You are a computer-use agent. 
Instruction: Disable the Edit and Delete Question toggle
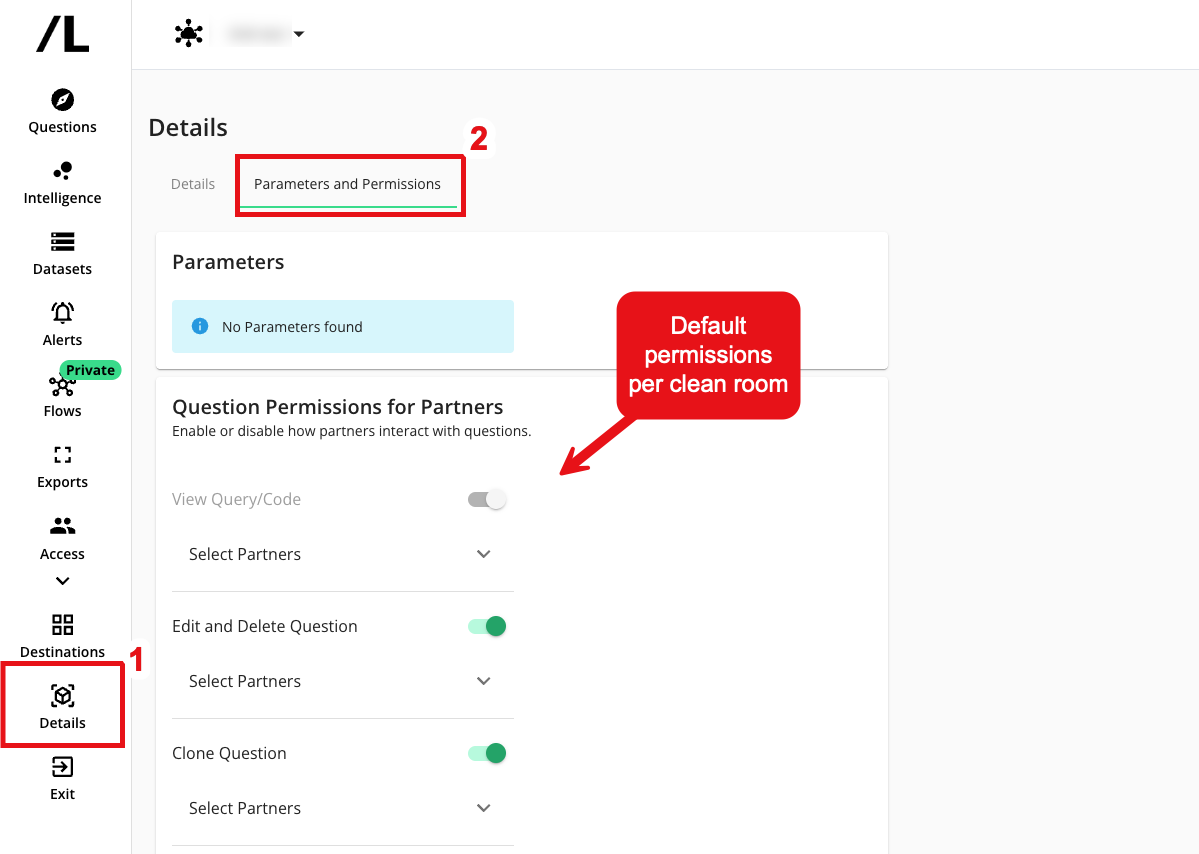coord(487,626)
